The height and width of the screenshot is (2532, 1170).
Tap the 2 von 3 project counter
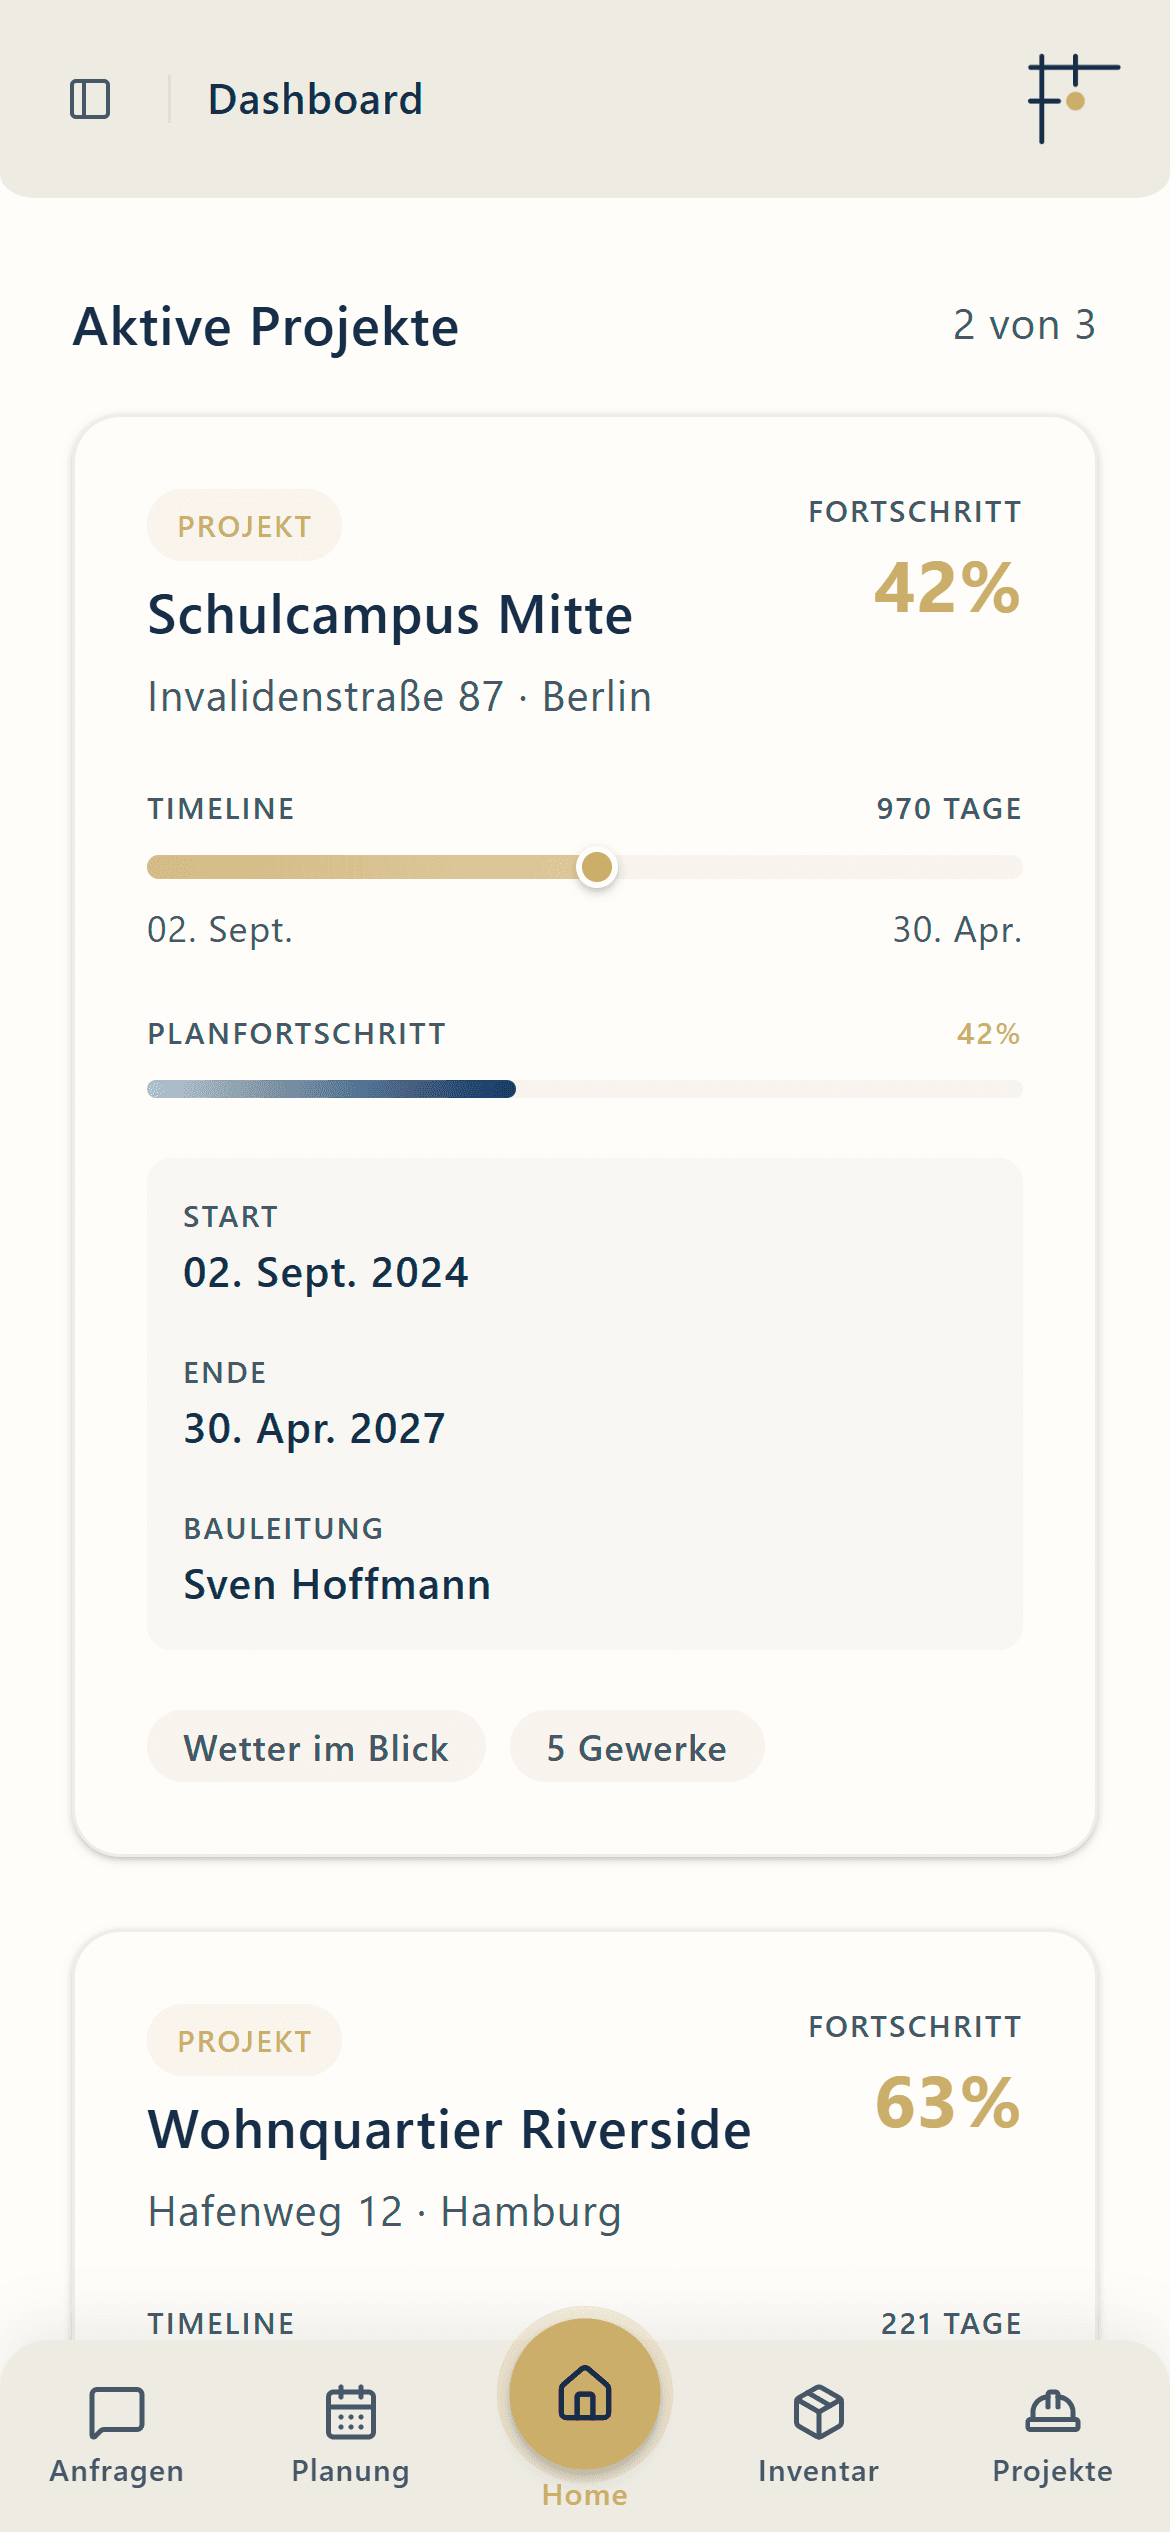point(1024,324)
